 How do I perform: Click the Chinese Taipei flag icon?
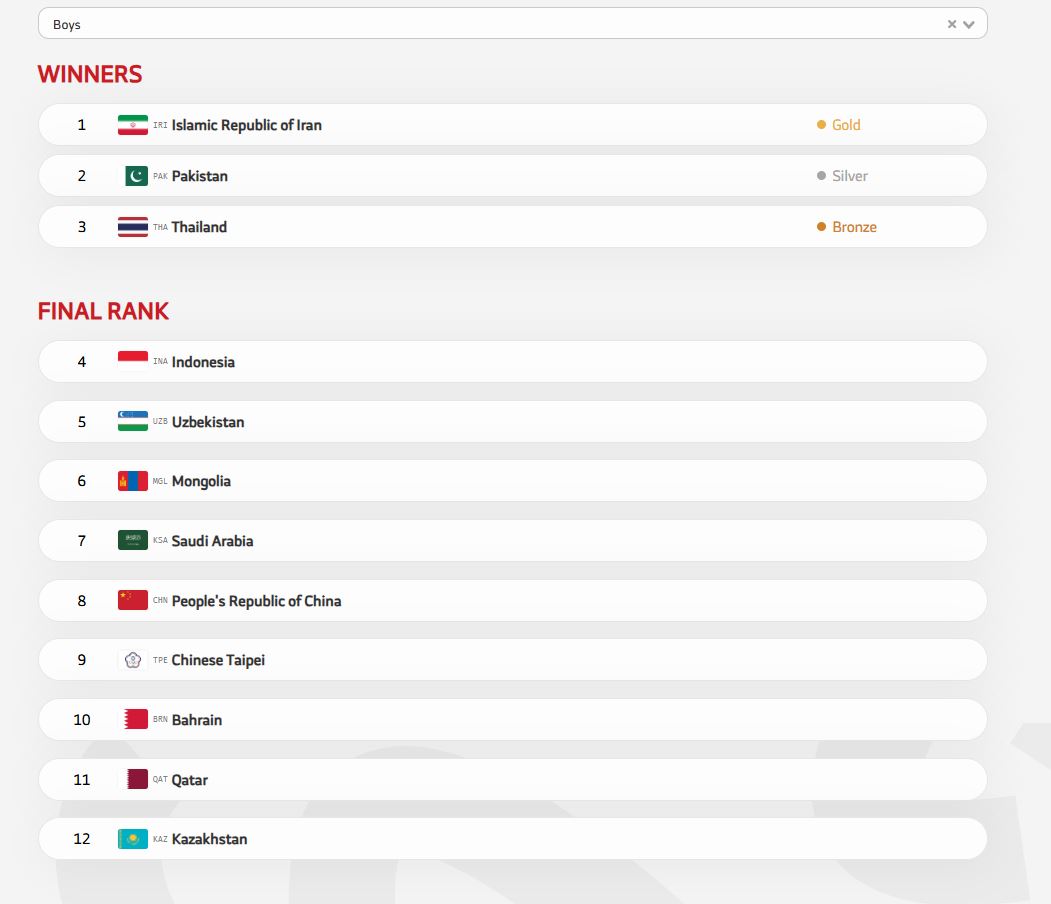tap(132, 660)
